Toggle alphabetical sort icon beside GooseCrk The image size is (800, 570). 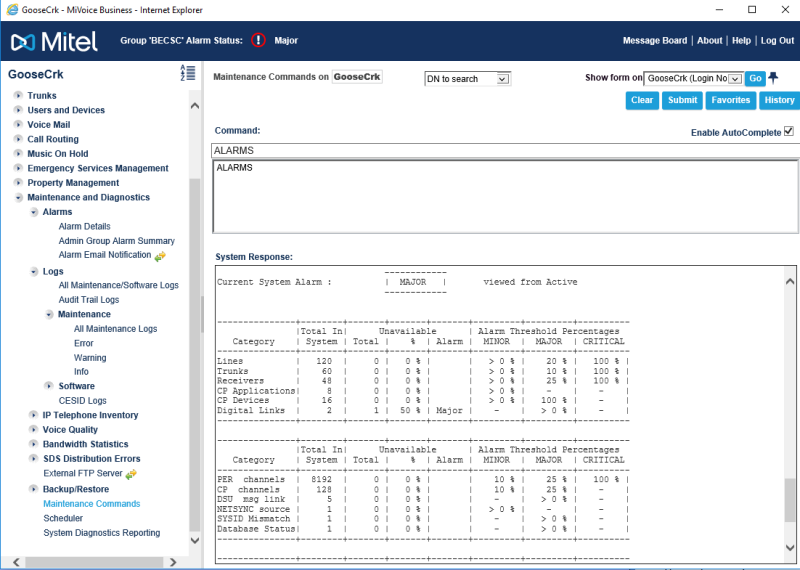point(188,73)
